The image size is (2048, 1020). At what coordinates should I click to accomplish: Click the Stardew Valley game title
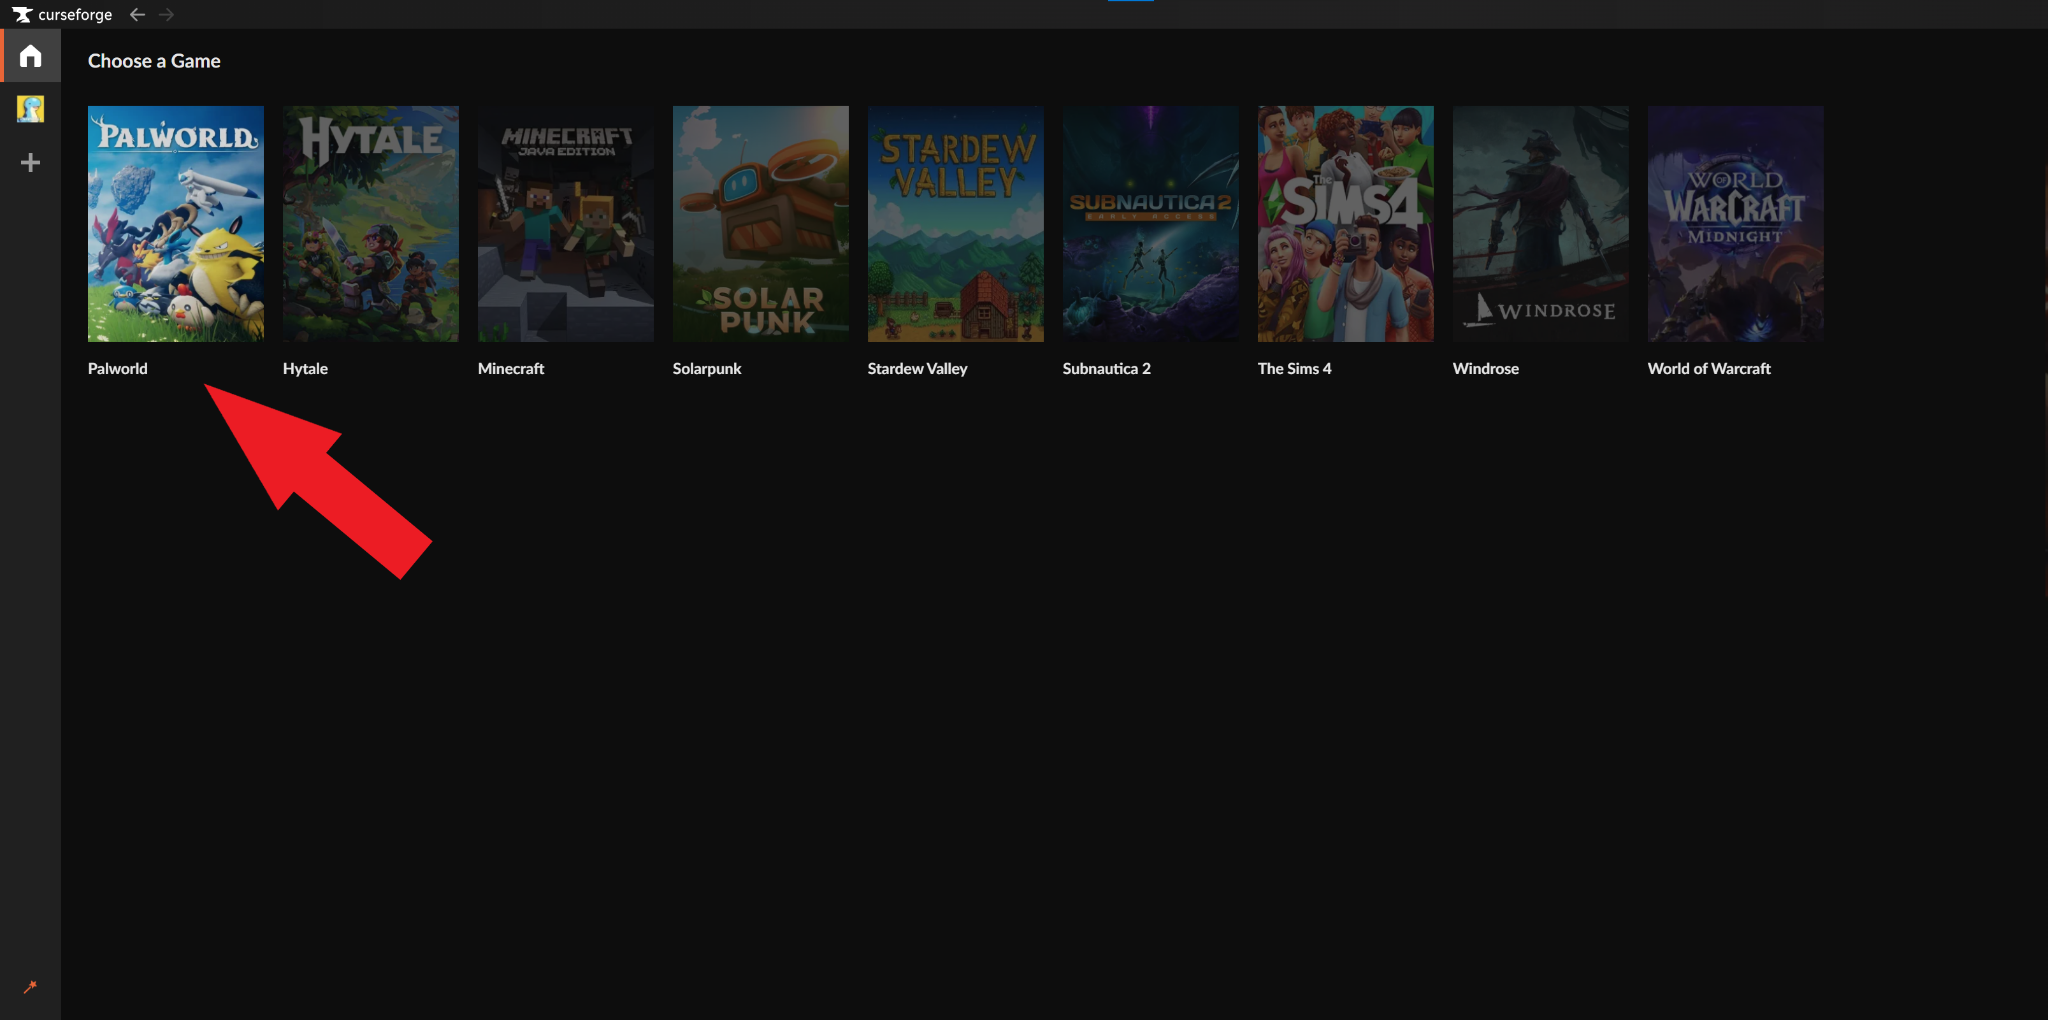pos(918,369)
